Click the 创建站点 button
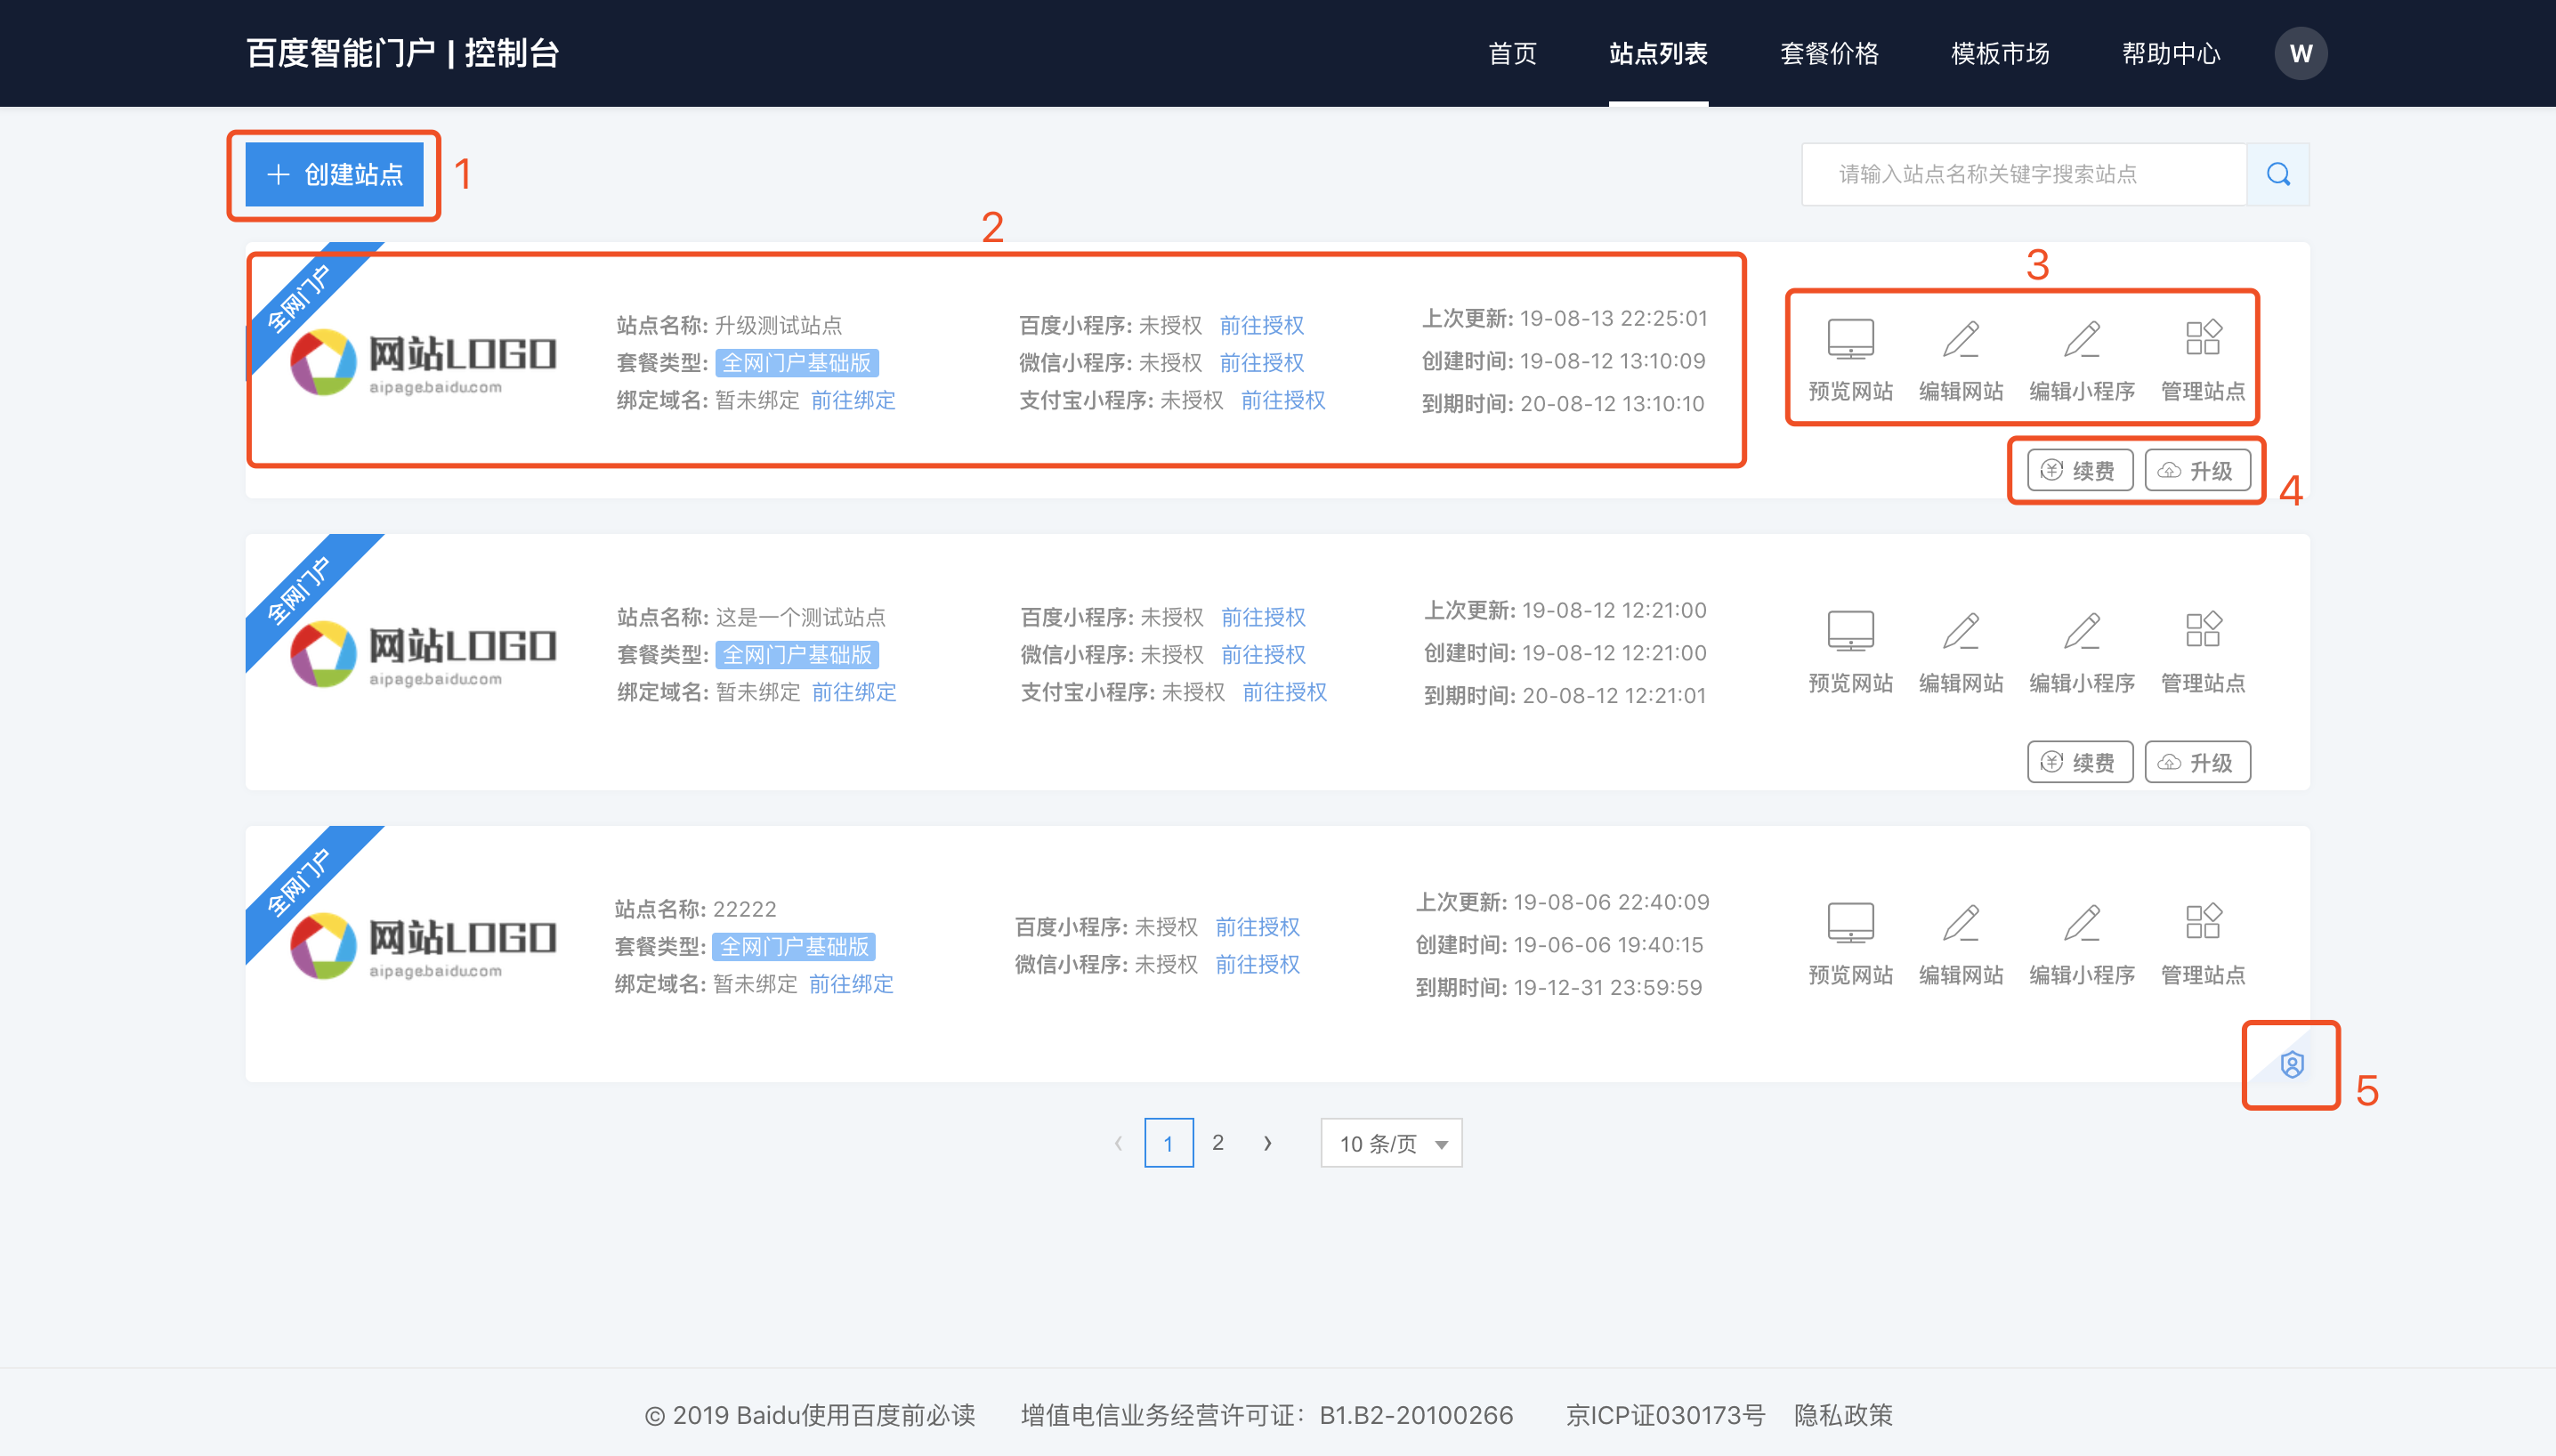This screenshot has height=1456, width=2556. (x=334, y=175)
